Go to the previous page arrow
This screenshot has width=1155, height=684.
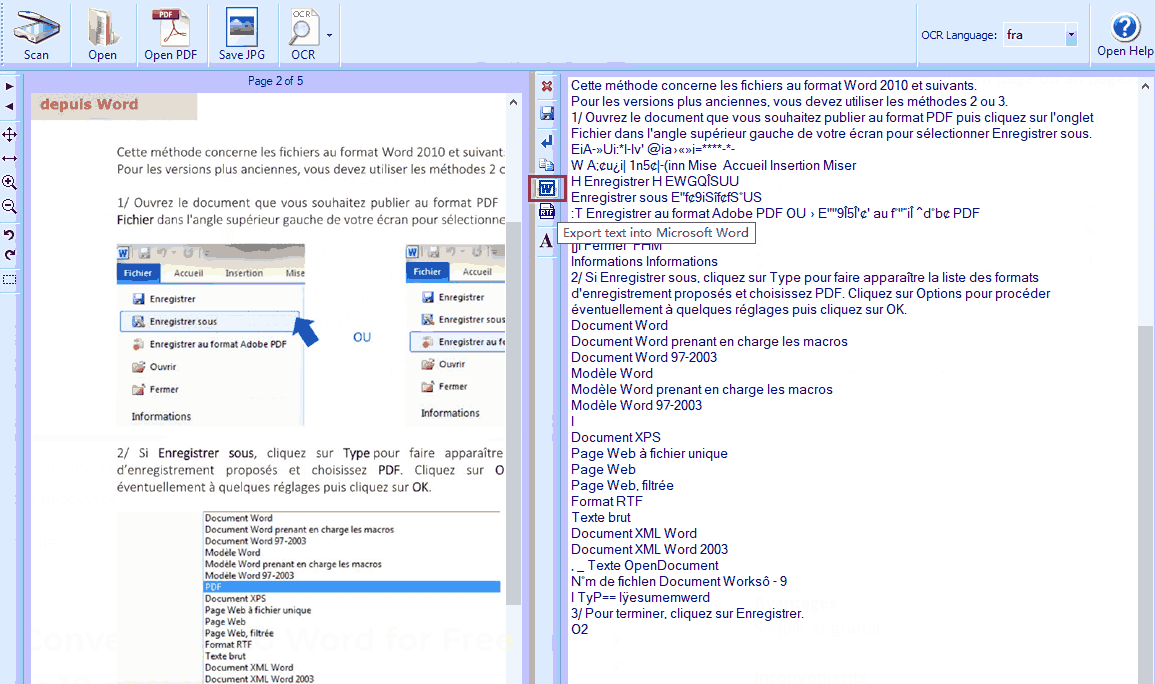point(10,107)
